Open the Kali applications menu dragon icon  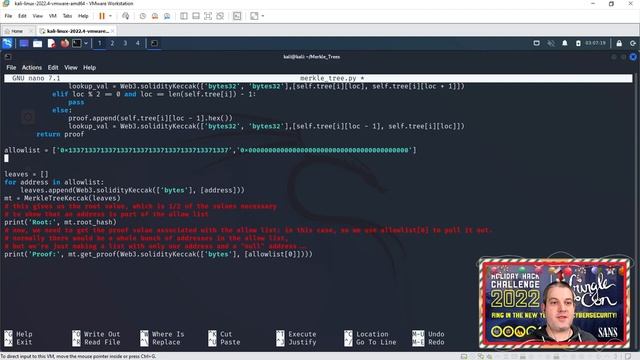coord(7,43)
